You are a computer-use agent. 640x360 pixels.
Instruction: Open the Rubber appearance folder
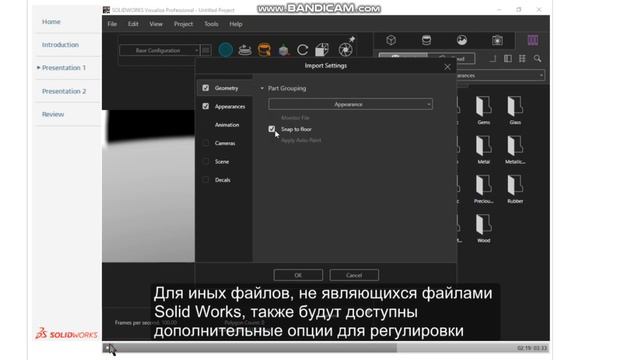515,189
